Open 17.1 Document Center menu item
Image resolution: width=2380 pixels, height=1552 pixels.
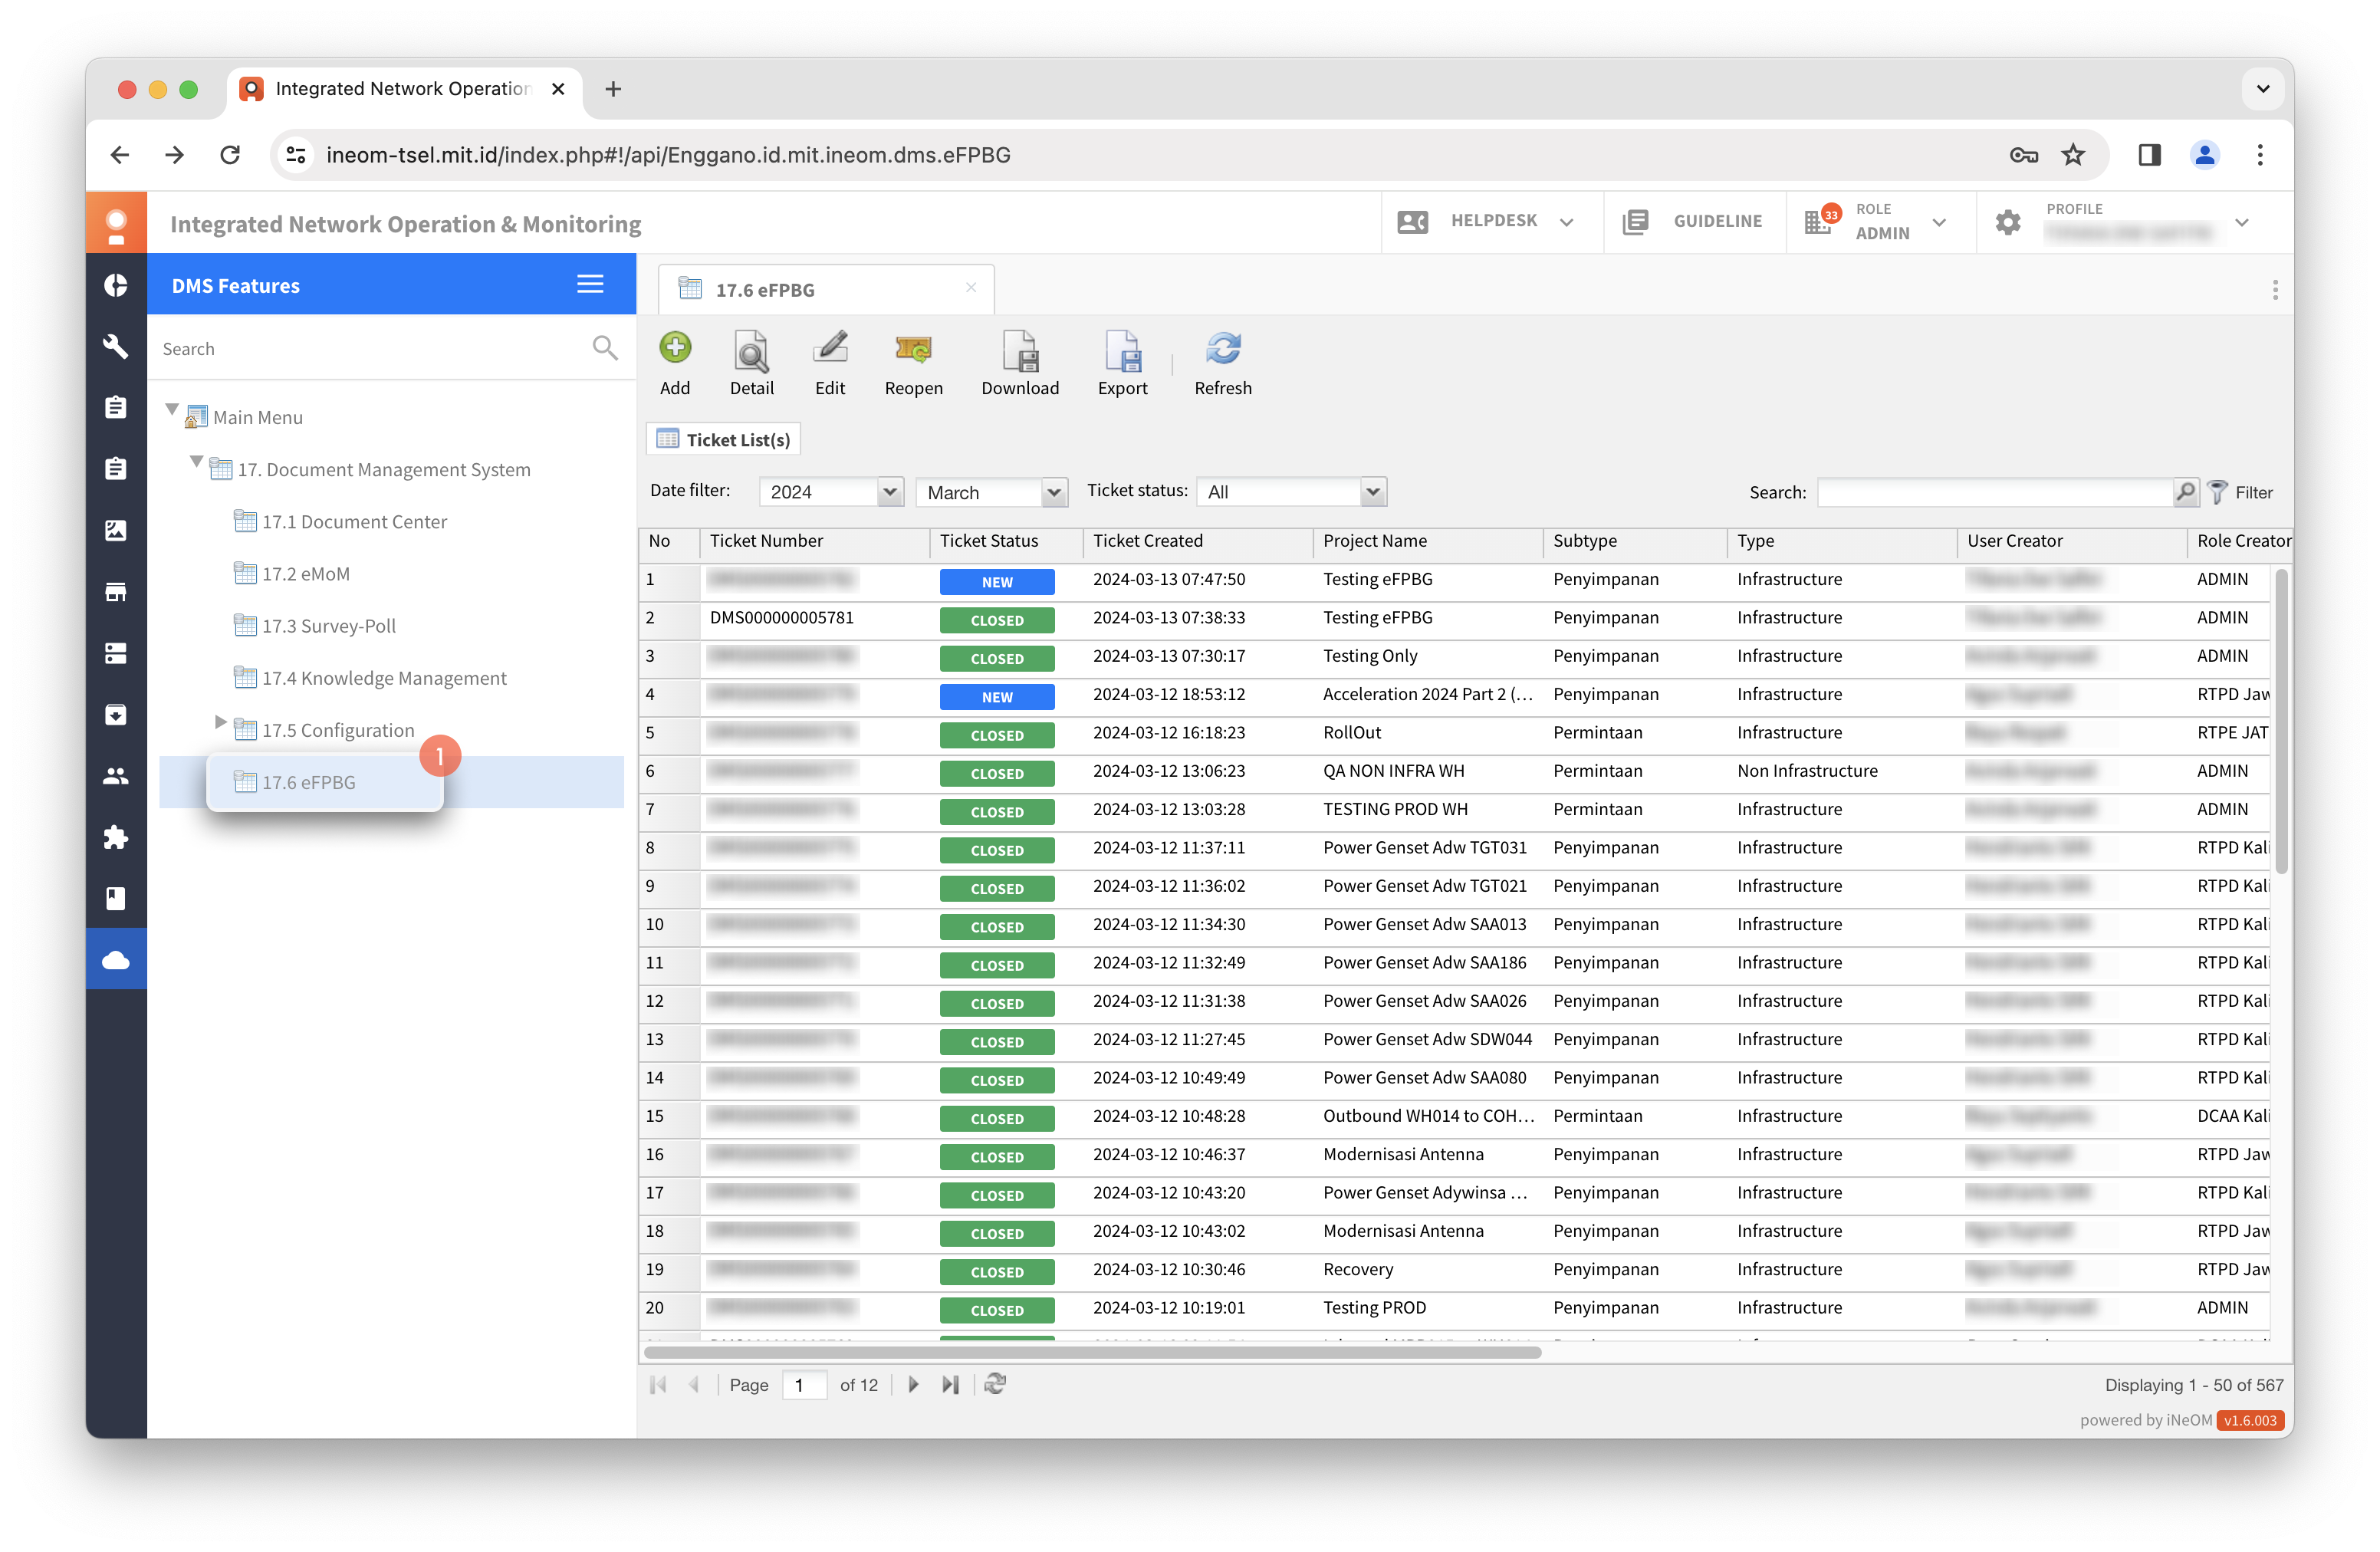(354, 521)
